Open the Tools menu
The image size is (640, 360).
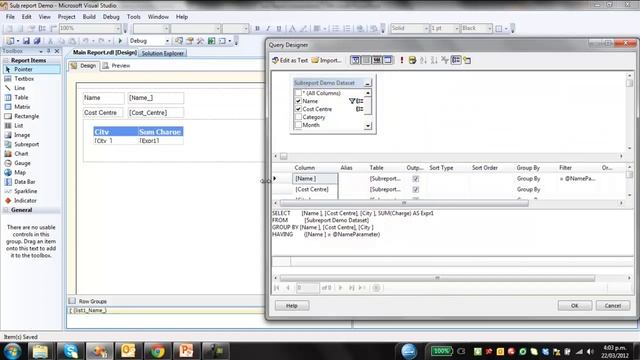[x=133, y=17]
